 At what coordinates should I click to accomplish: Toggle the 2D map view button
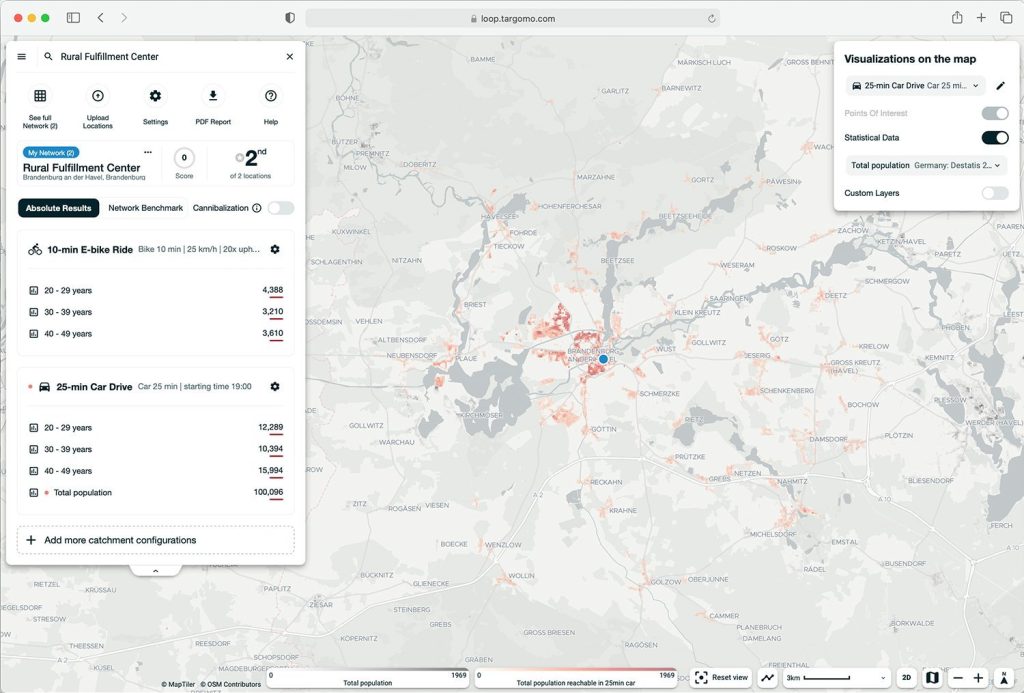906,678
